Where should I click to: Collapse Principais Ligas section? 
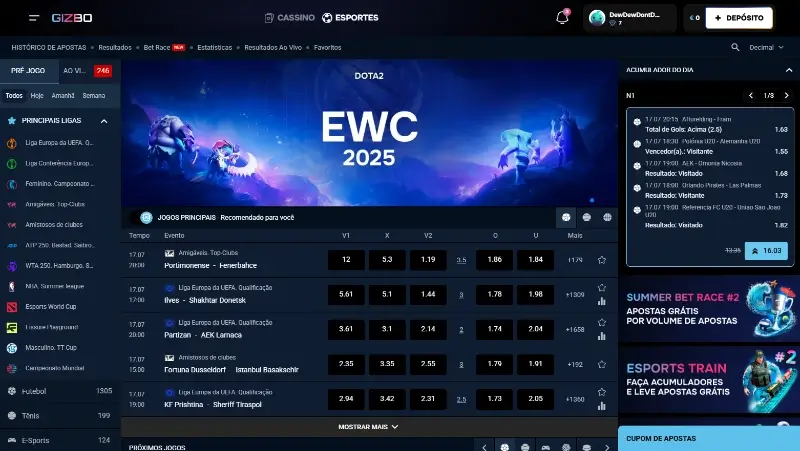coord(104,121)
